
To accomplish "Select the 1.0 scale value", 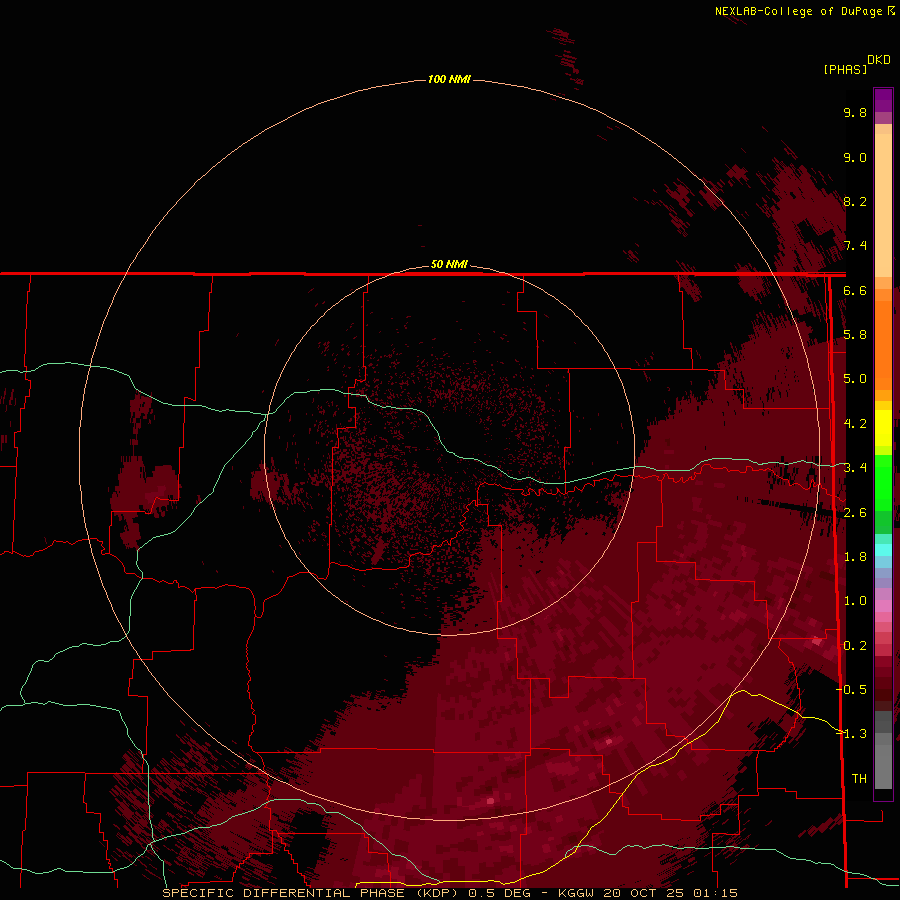I will coord(855,601).
